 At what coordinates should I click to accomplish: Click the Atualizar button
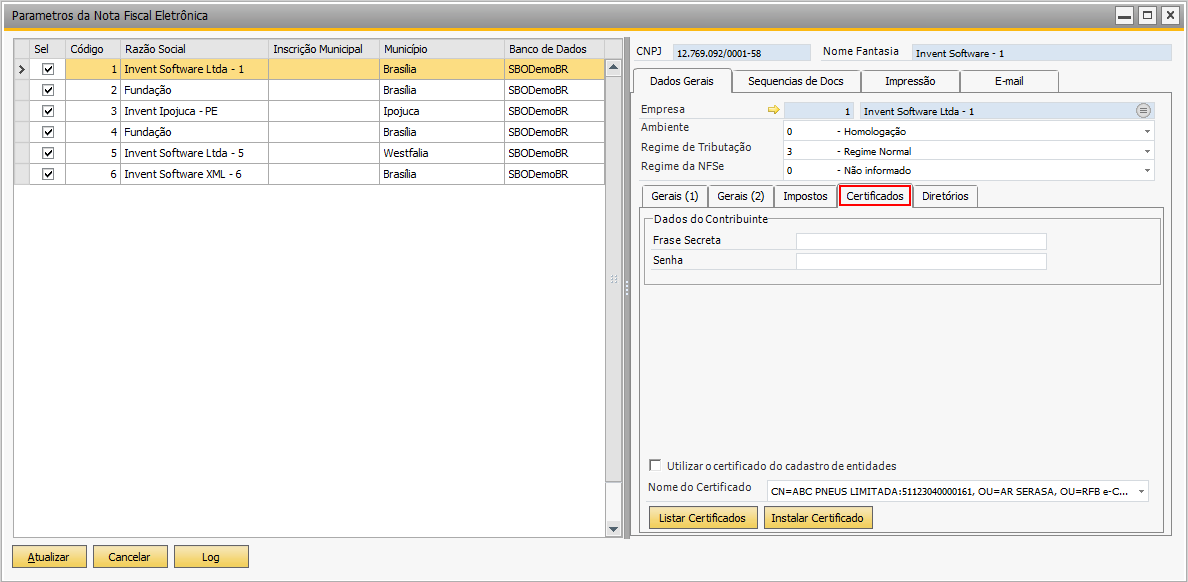(49, 557)
